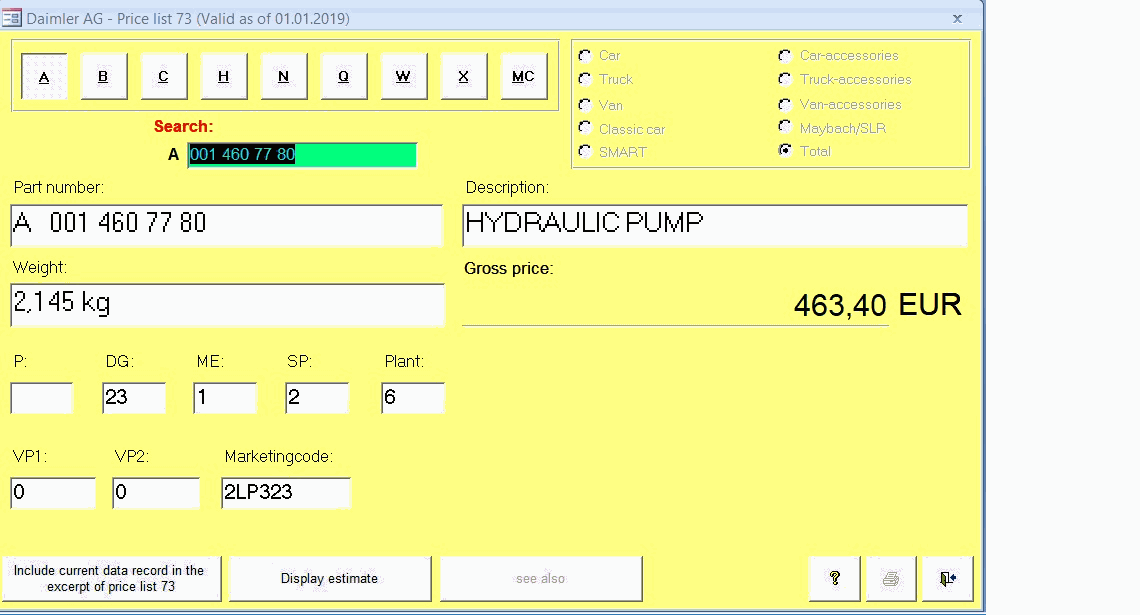
Task: Click the Marketingcode label
Action: tap(278, 457)
